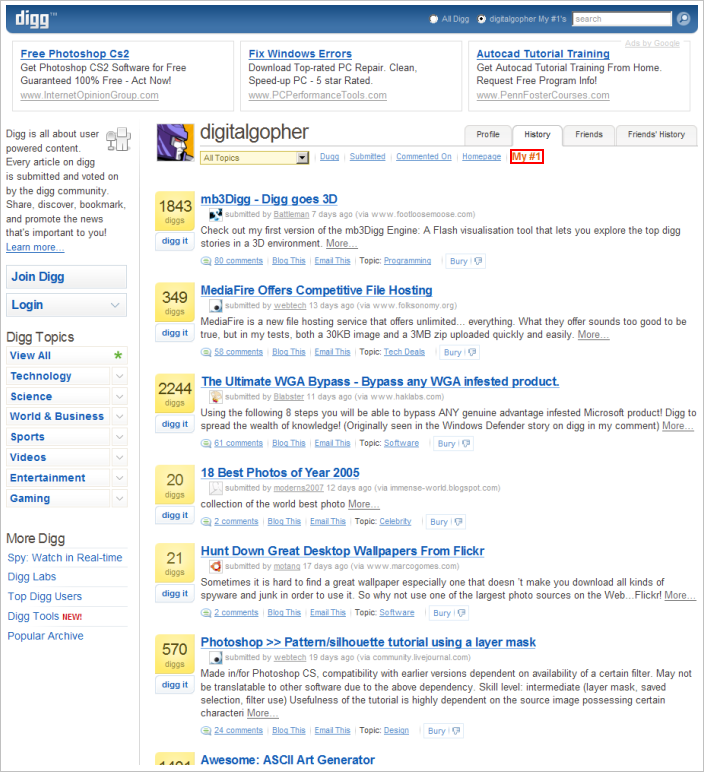This screenshot has height=772, width=704.
Task: Open the Programming topic link
Action: point(407,261)
